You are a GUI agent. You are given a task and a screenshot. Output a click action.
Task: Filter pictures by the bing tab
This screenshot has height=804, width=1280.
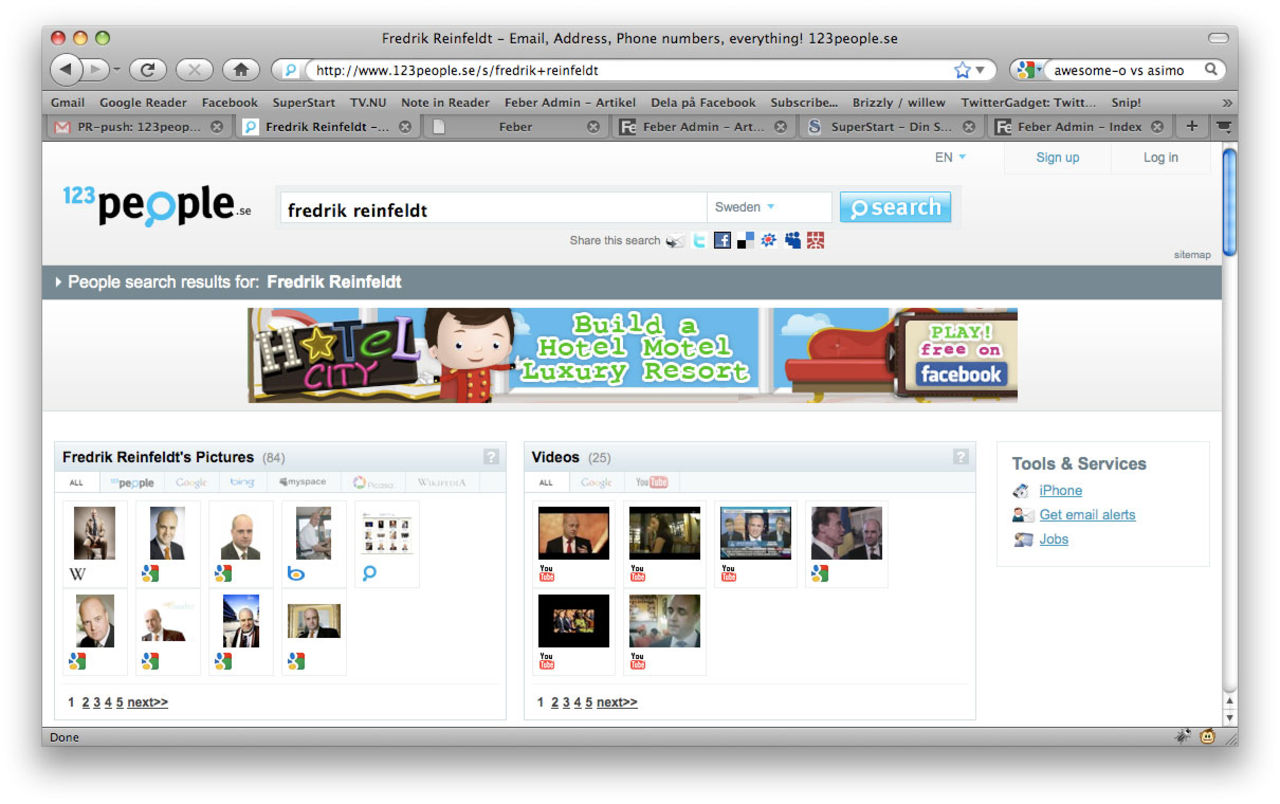(x=242, y=482)
